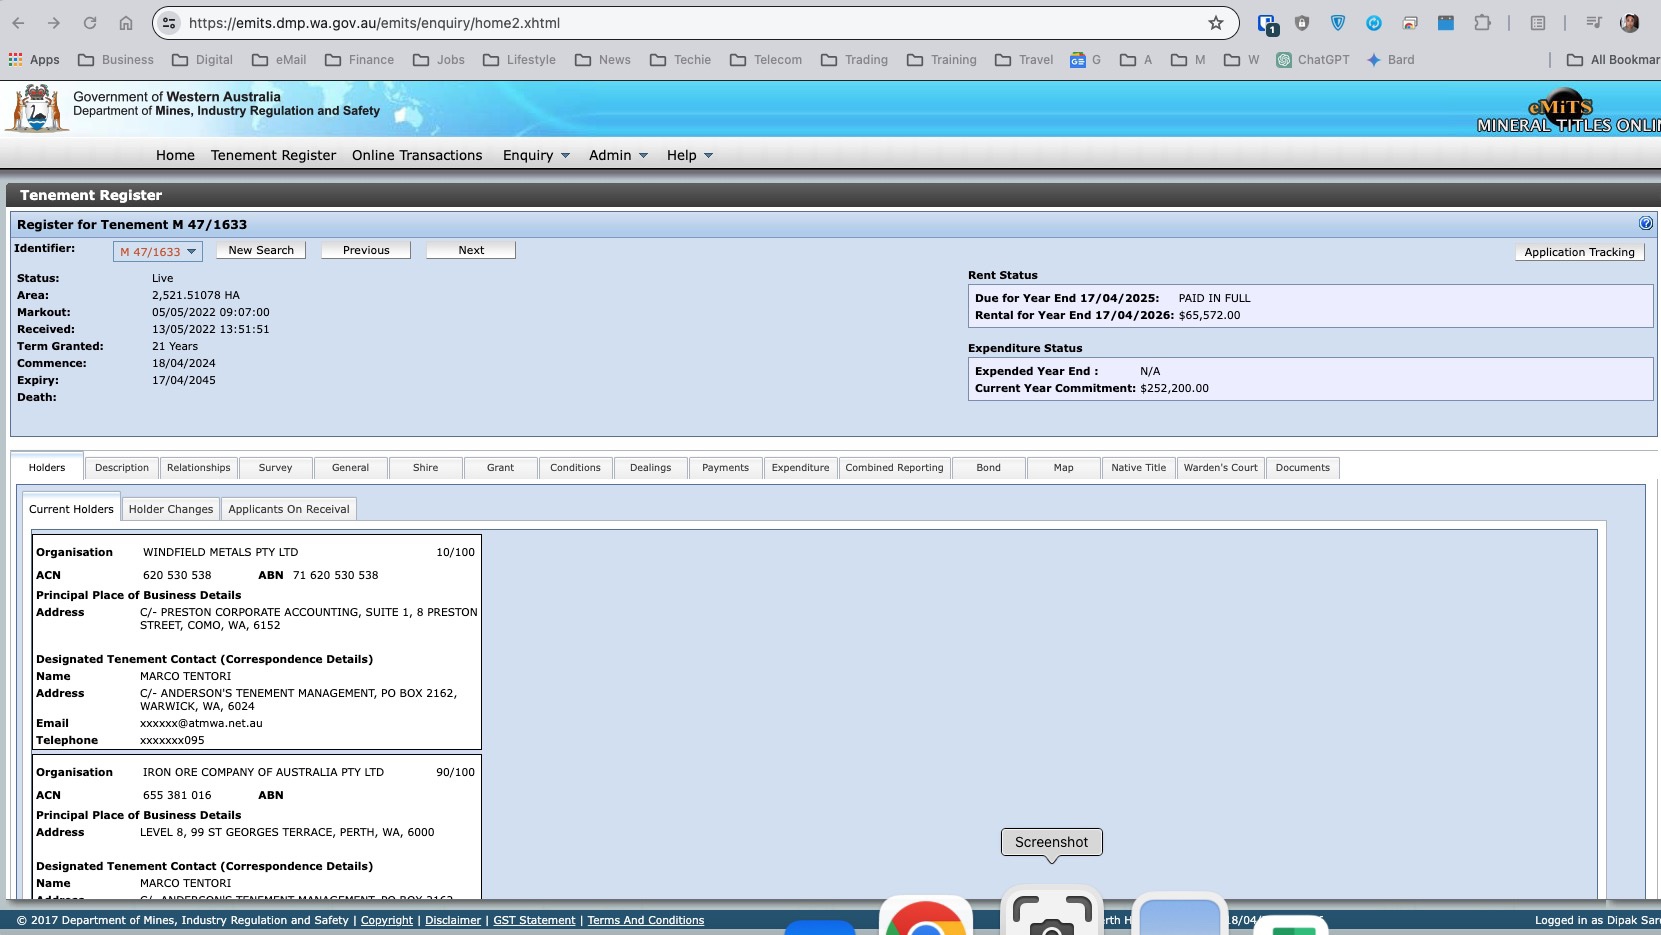
Task: Expand the Help menu
Action: point(690,155)
